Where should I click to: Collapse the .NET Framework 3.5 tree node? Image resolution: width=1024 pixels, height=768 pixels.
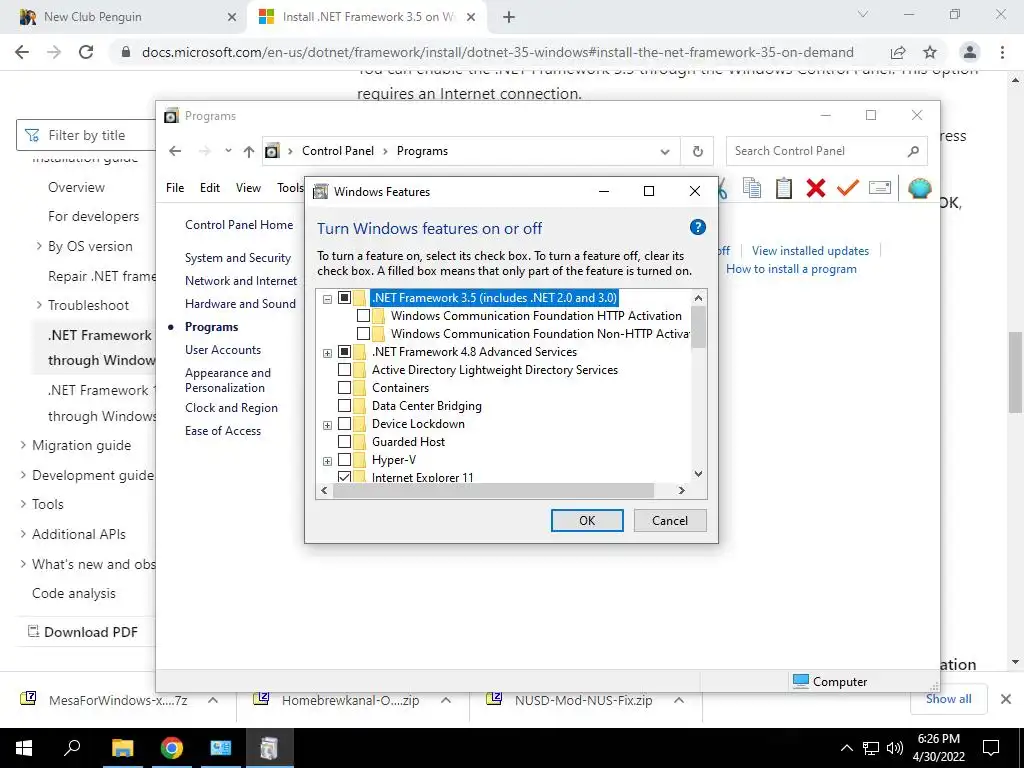(327, 299)
